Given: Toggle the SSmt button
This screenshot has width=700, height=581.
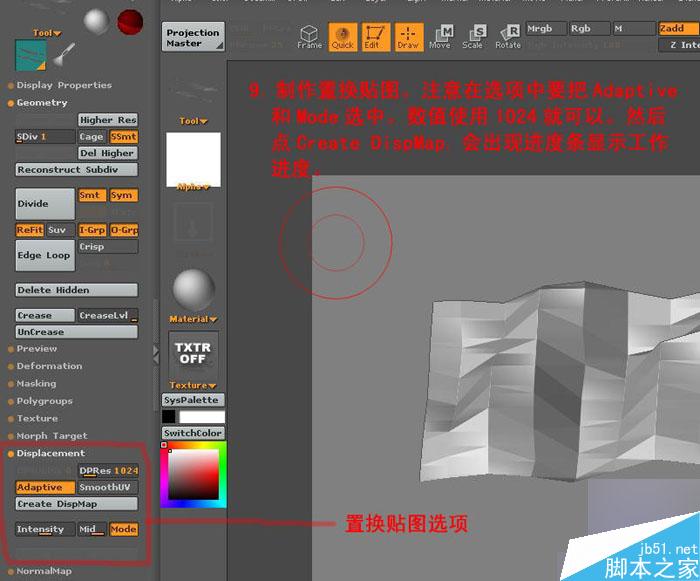Looking at the screenshot, I should click(124, 137).
